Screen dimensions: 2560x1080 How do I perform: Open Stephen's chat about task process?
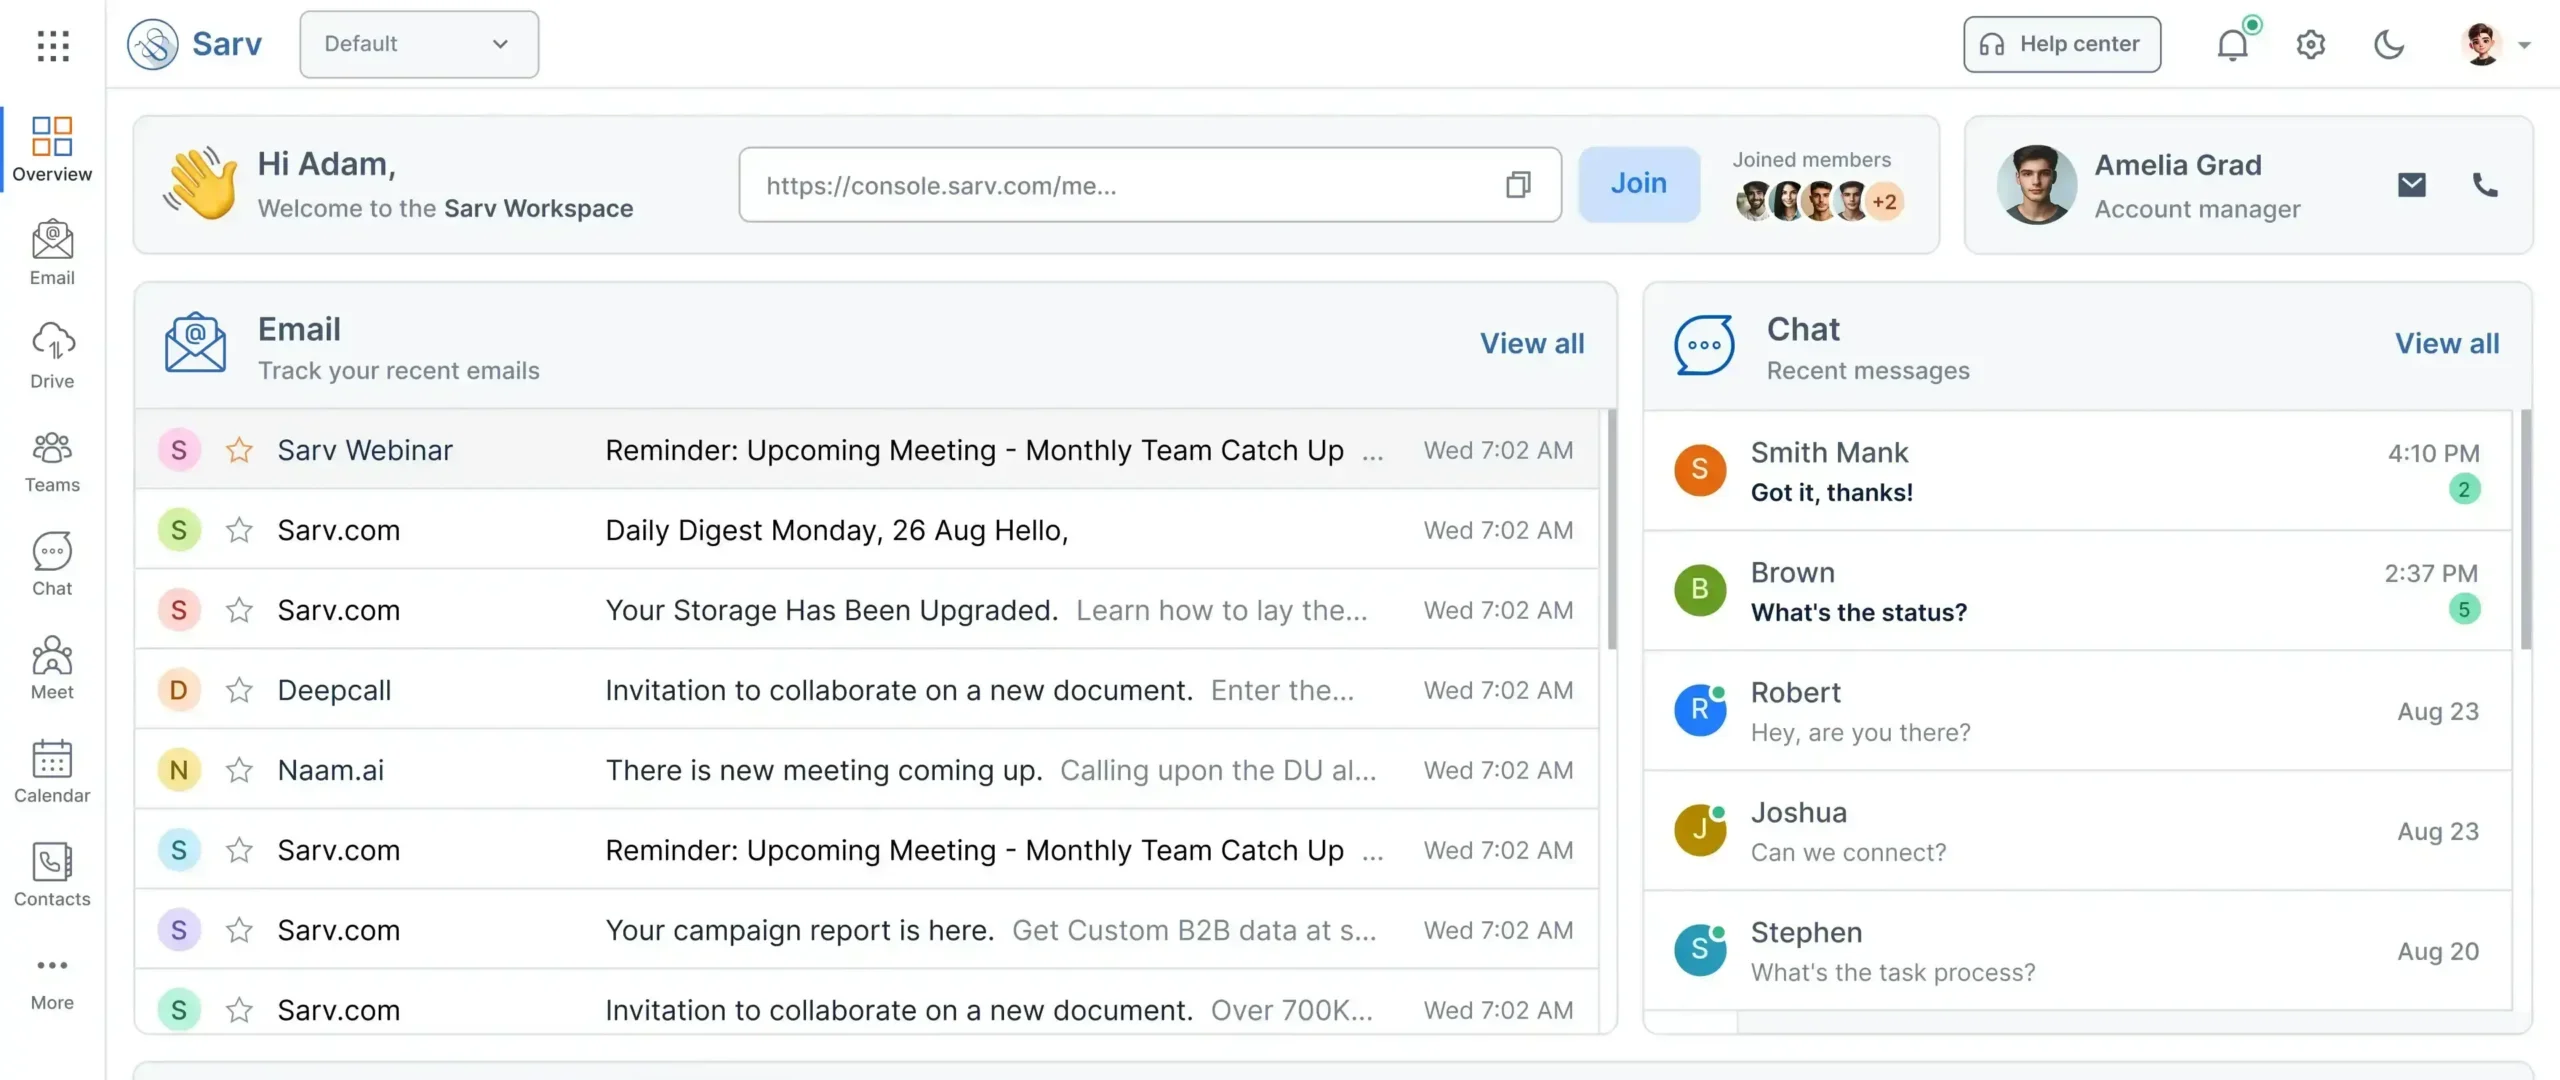pyautogui.click(x=2078, y=951)
